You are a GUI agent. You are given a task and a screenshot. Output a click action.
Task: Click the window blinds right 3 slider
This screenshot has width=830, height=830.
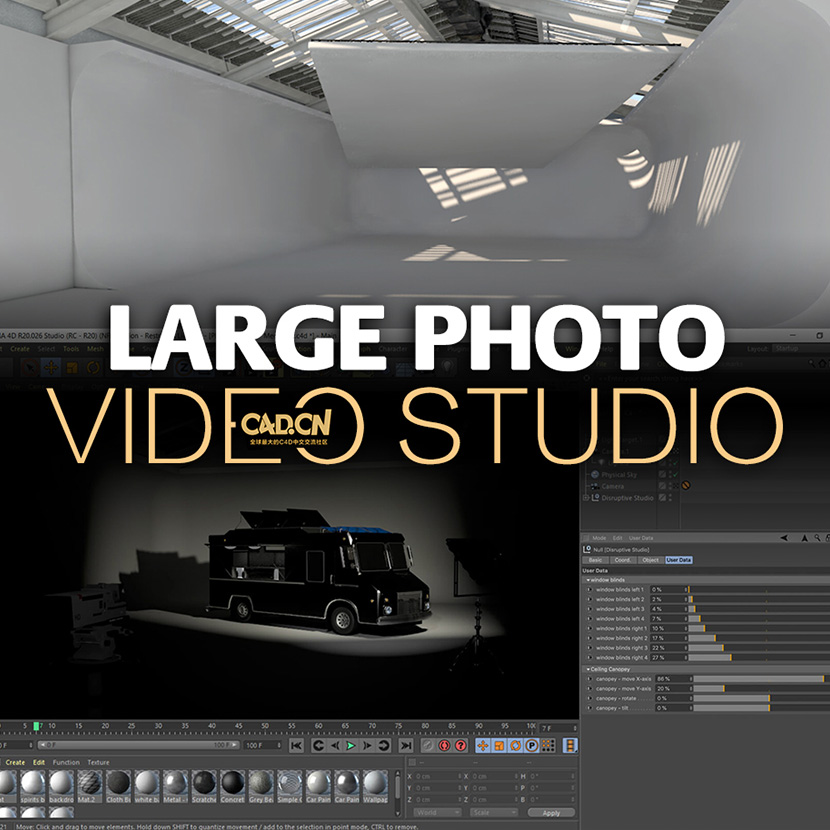coord(759,648)
